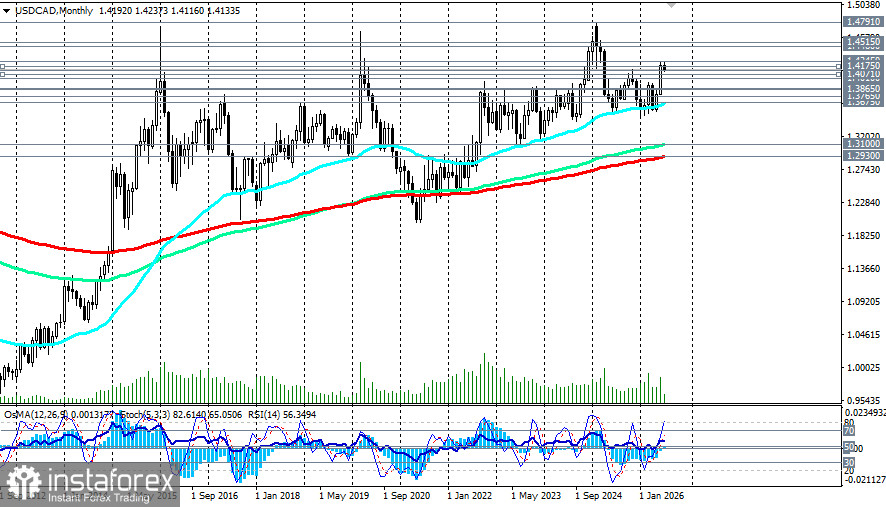886x507 pixels.
Task: Click the 1.18250 price scale value
Action: coord(863,236)
